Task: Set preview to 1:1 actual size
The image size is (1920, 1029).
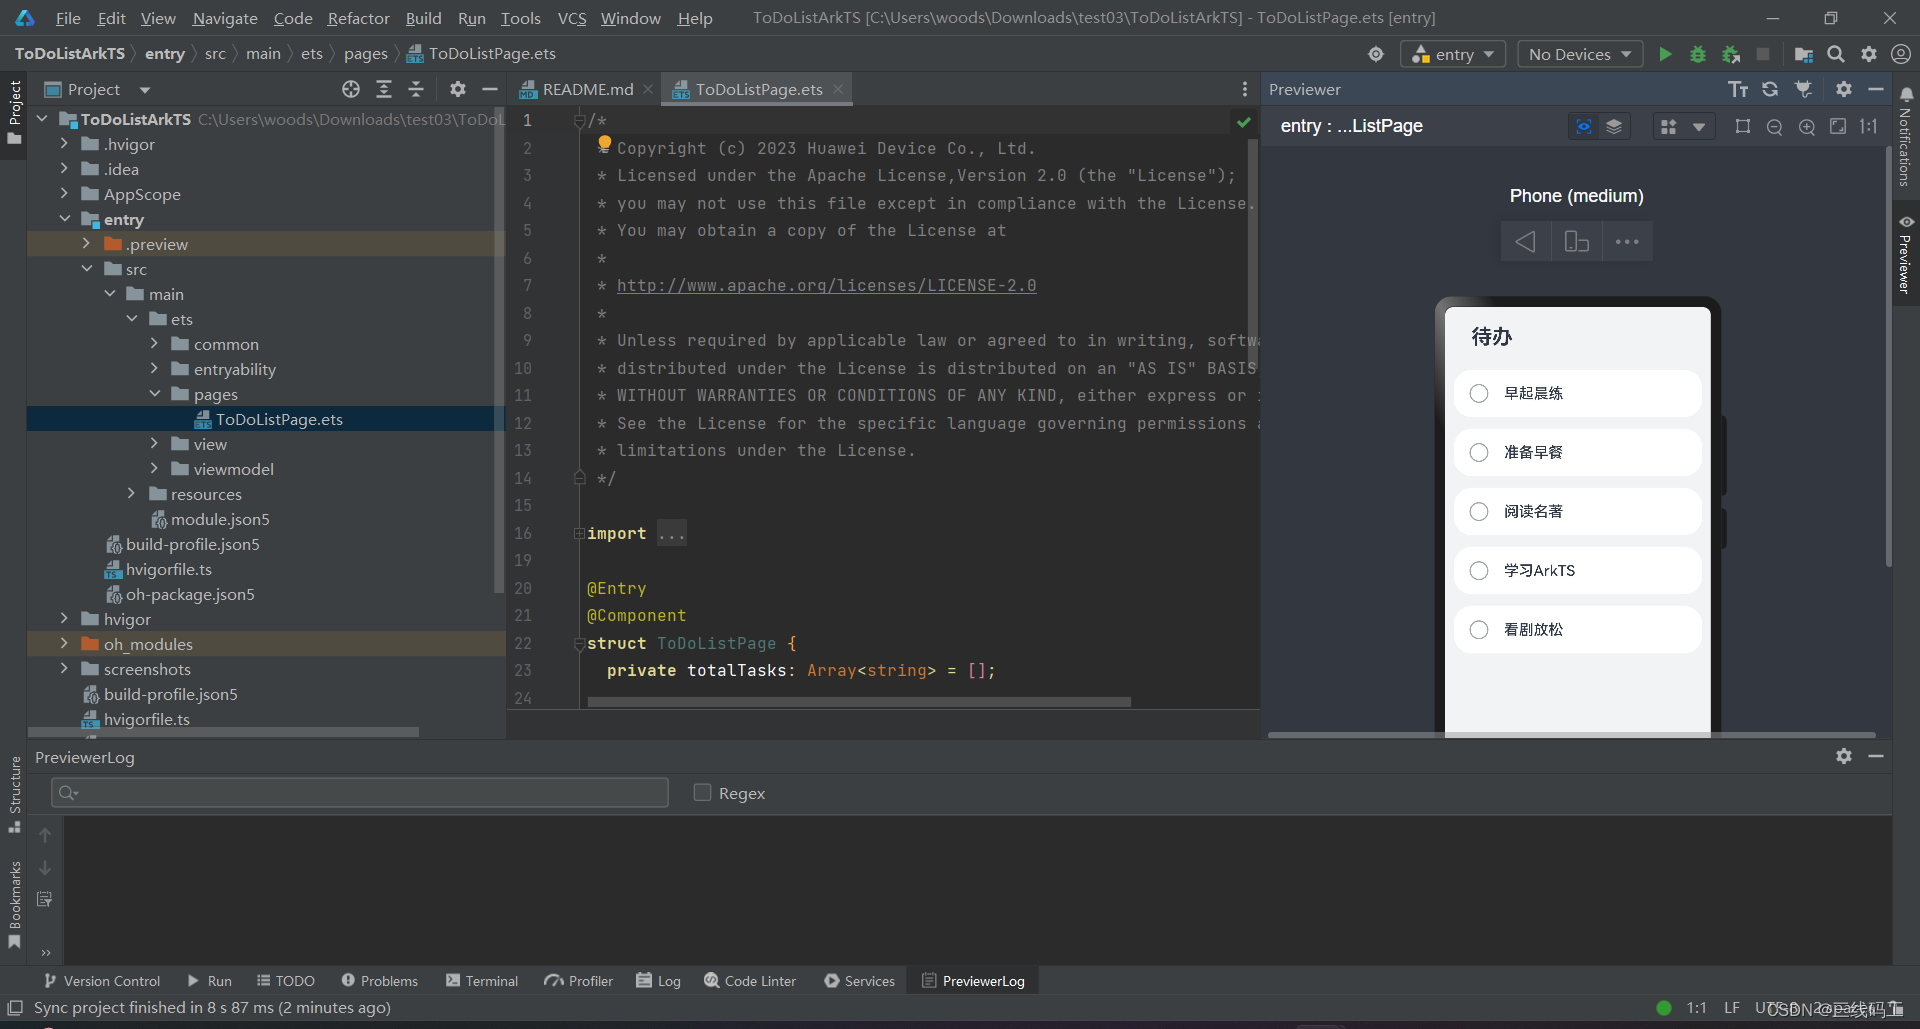Action: pos(1869,126)
